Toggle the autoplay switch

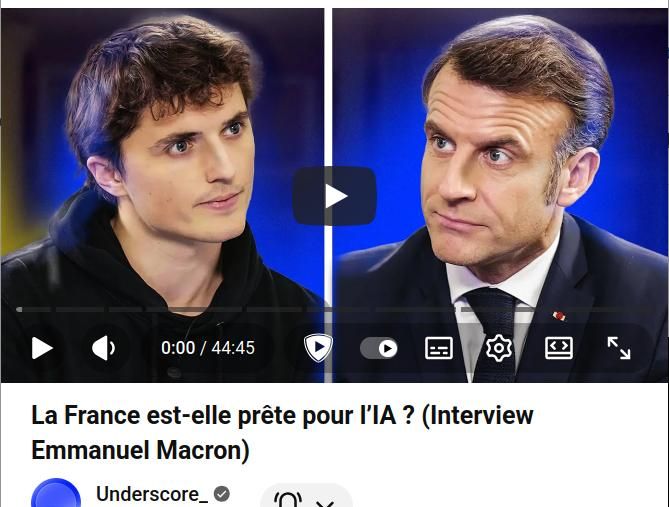379,348
